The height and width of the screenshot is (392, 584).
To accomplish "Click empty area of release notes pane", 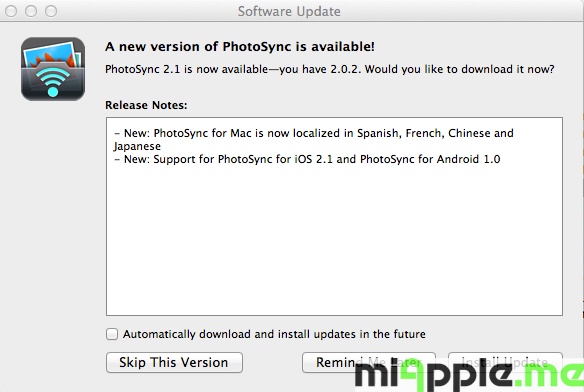I will 334,242.
